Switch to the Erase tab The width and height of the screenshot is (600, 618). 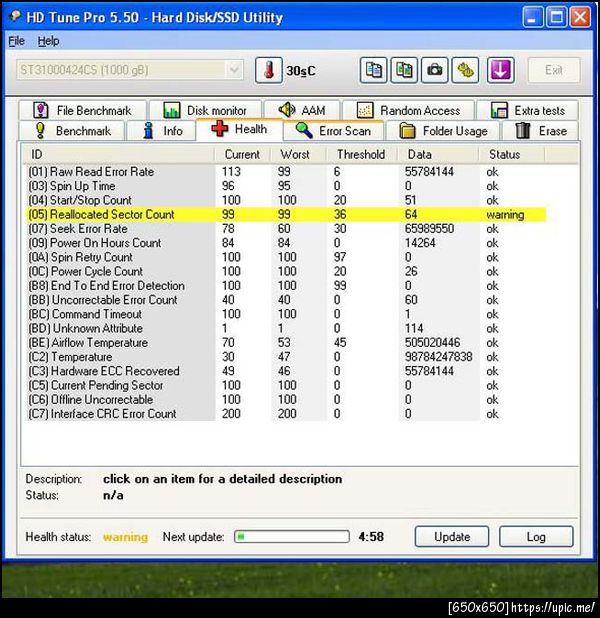click(541, 131)
